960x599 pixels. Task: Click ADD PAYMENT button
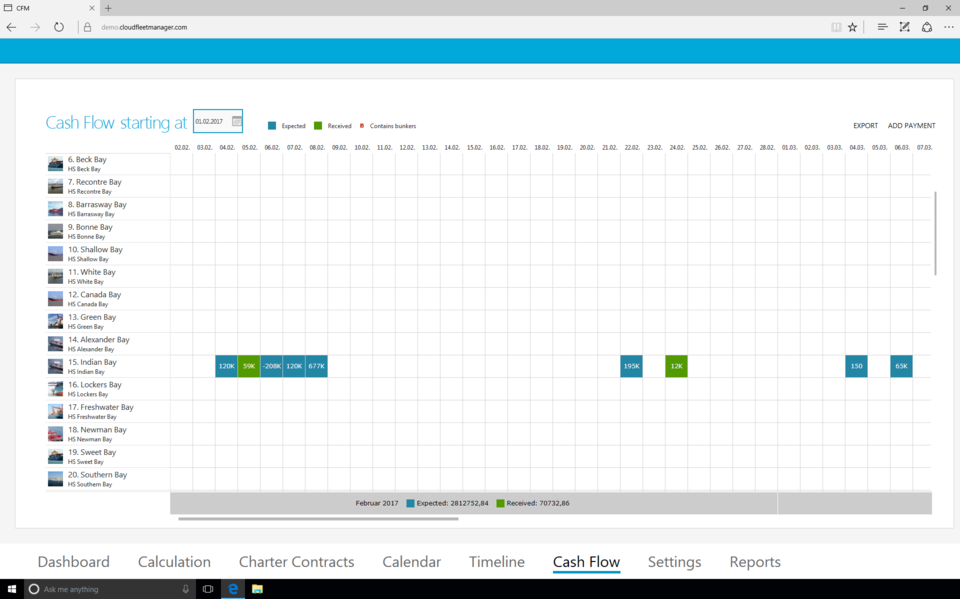point(911,126)
